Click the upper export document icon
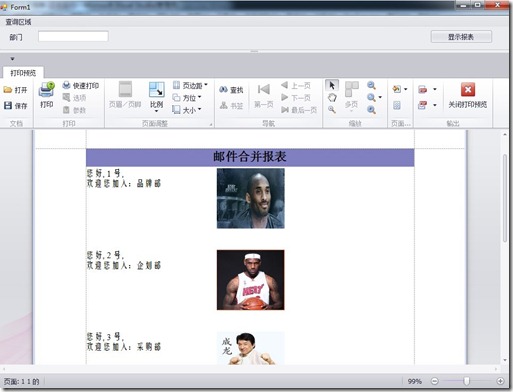This screenshot has height=392, width=513. (423, 89)
